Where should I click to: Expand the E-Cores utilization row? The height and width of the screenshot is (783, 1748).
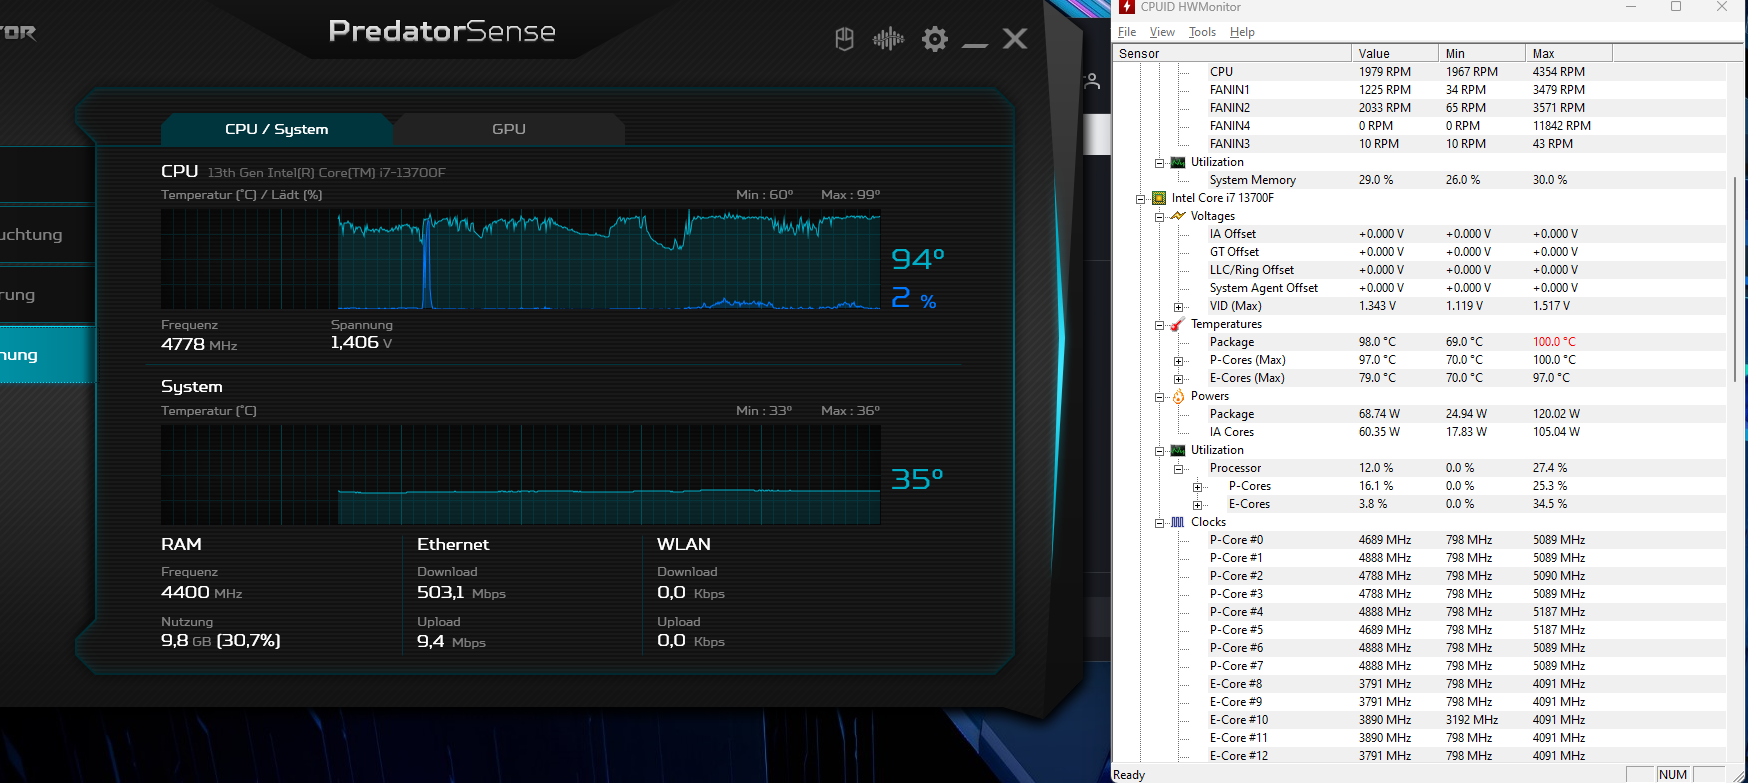[1197, 505]
